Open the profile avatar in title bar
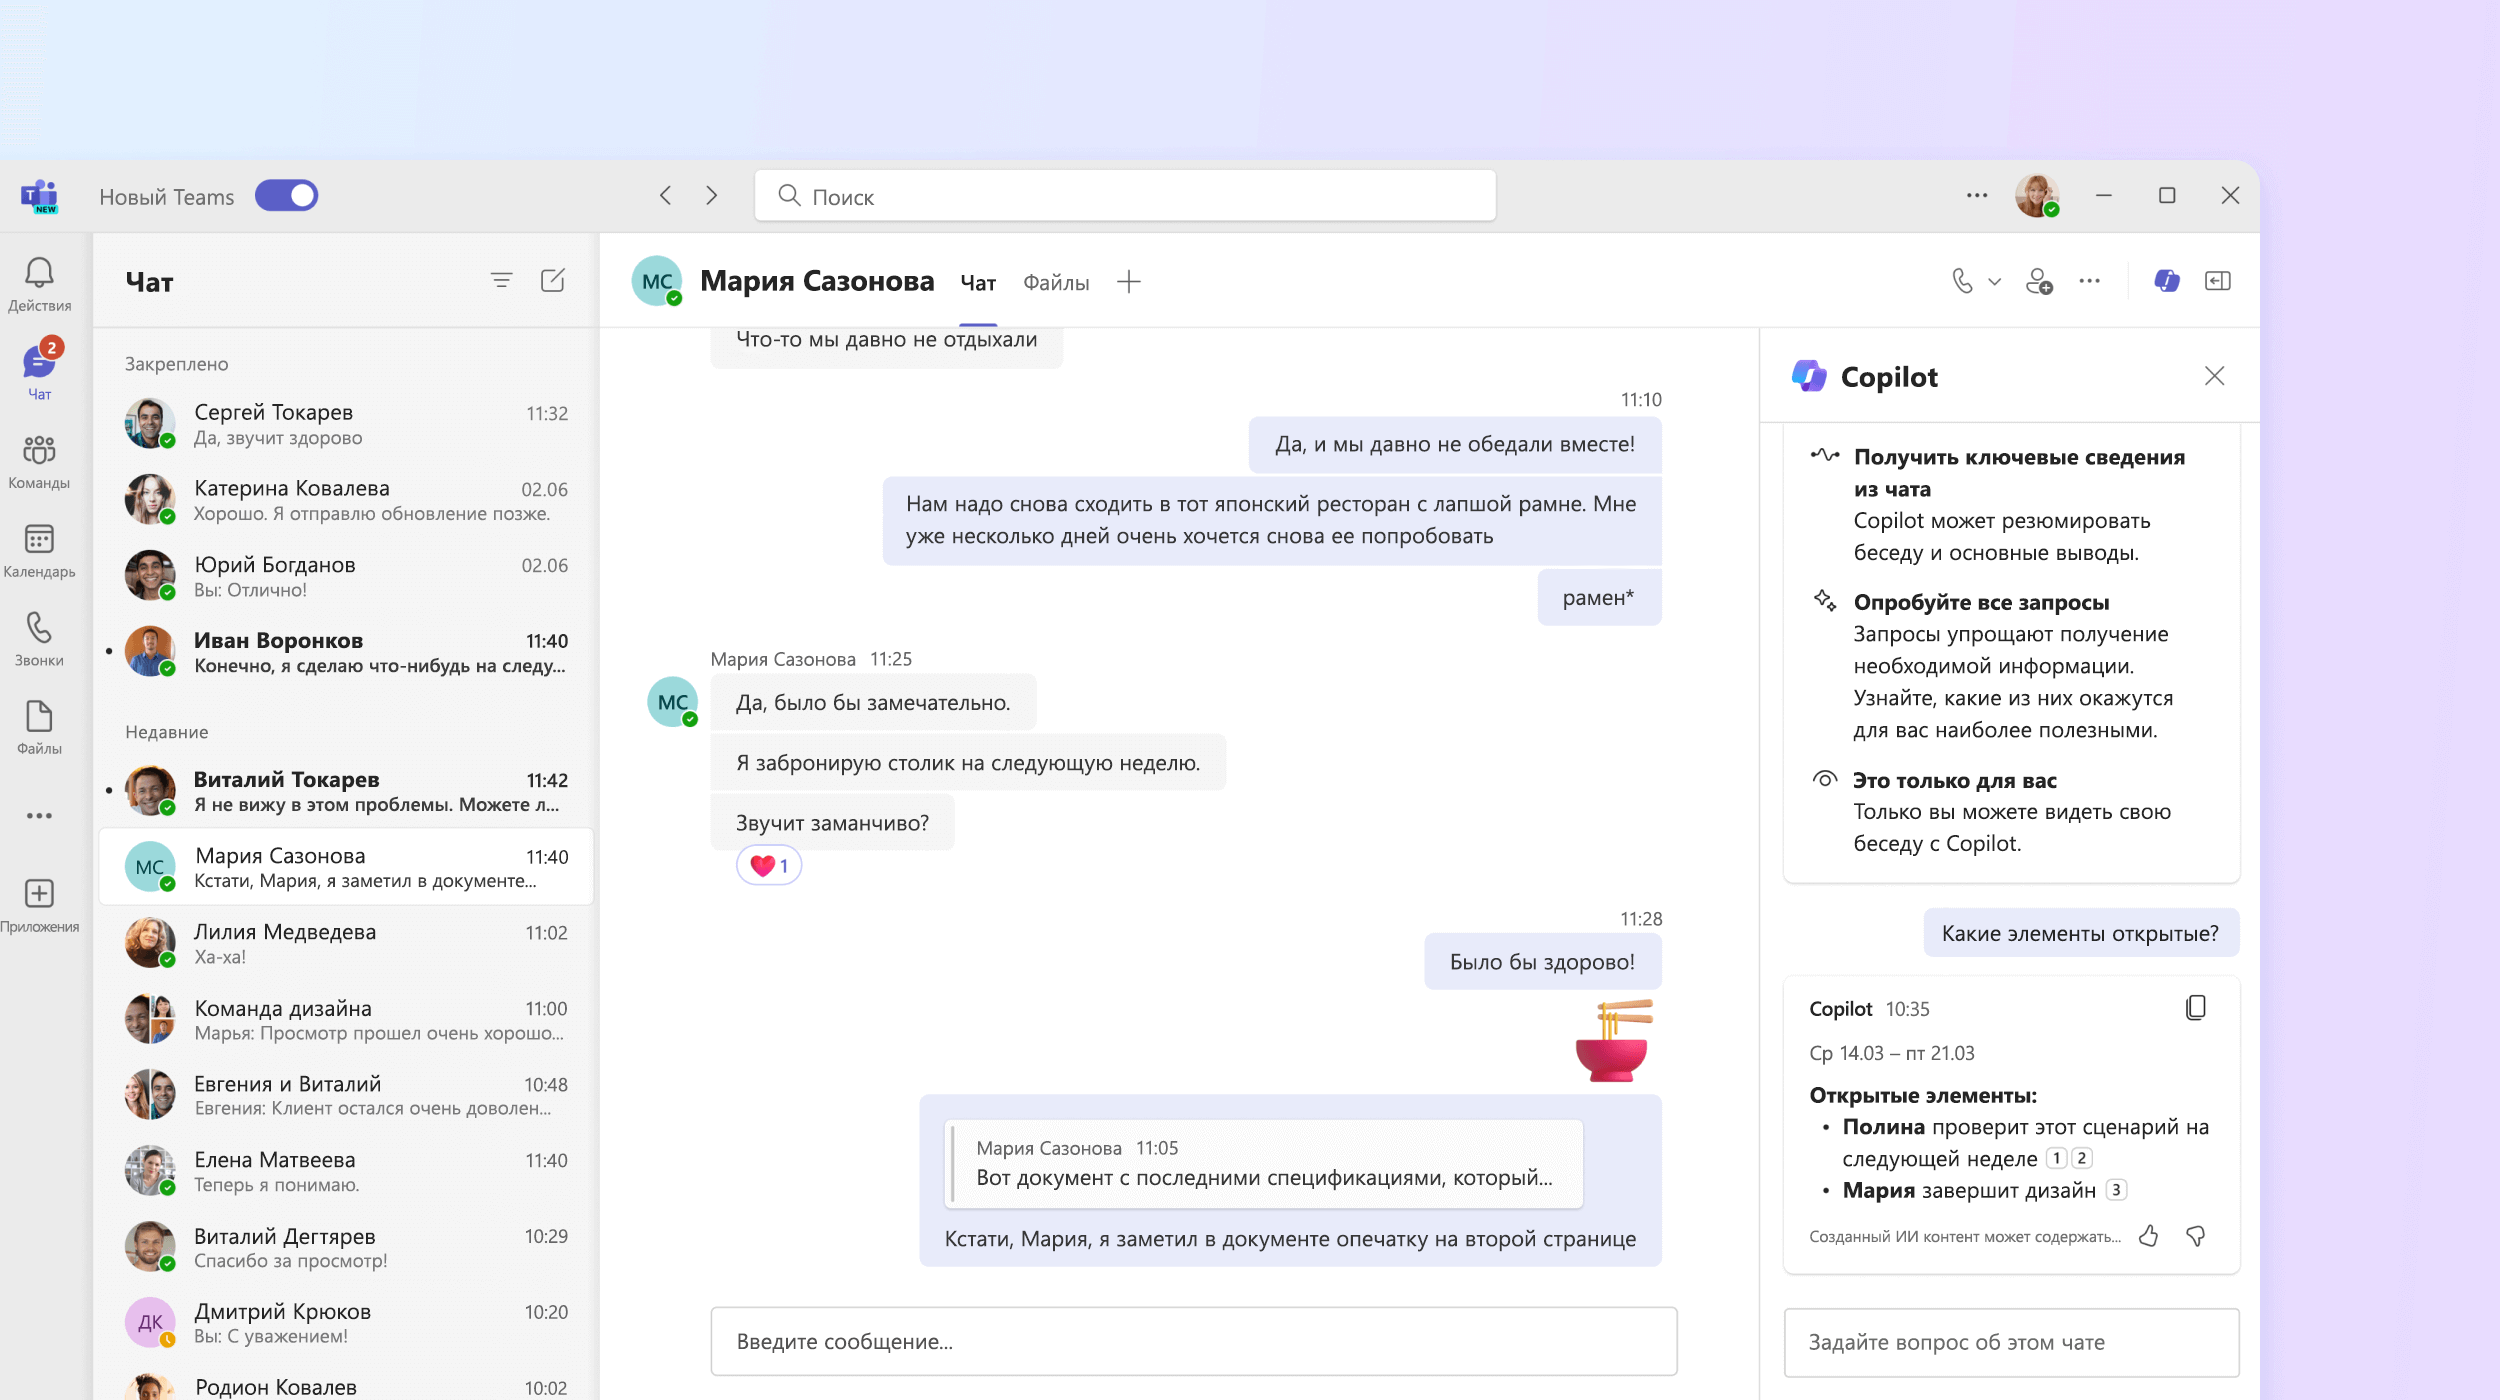Image resolution: width=2500 pixels, height=1400 pixels. (2037, 196)
